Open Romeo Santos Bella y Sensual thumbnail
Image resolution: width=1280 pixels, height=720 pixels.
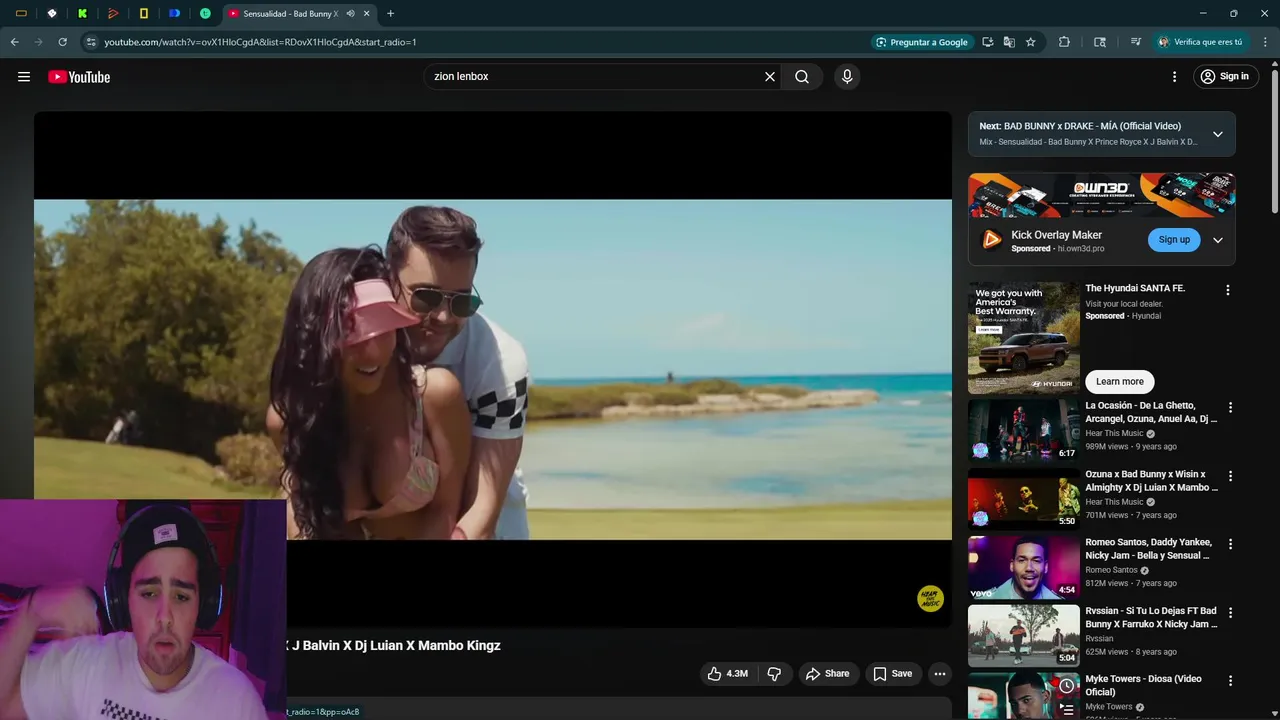(1024, 567)
